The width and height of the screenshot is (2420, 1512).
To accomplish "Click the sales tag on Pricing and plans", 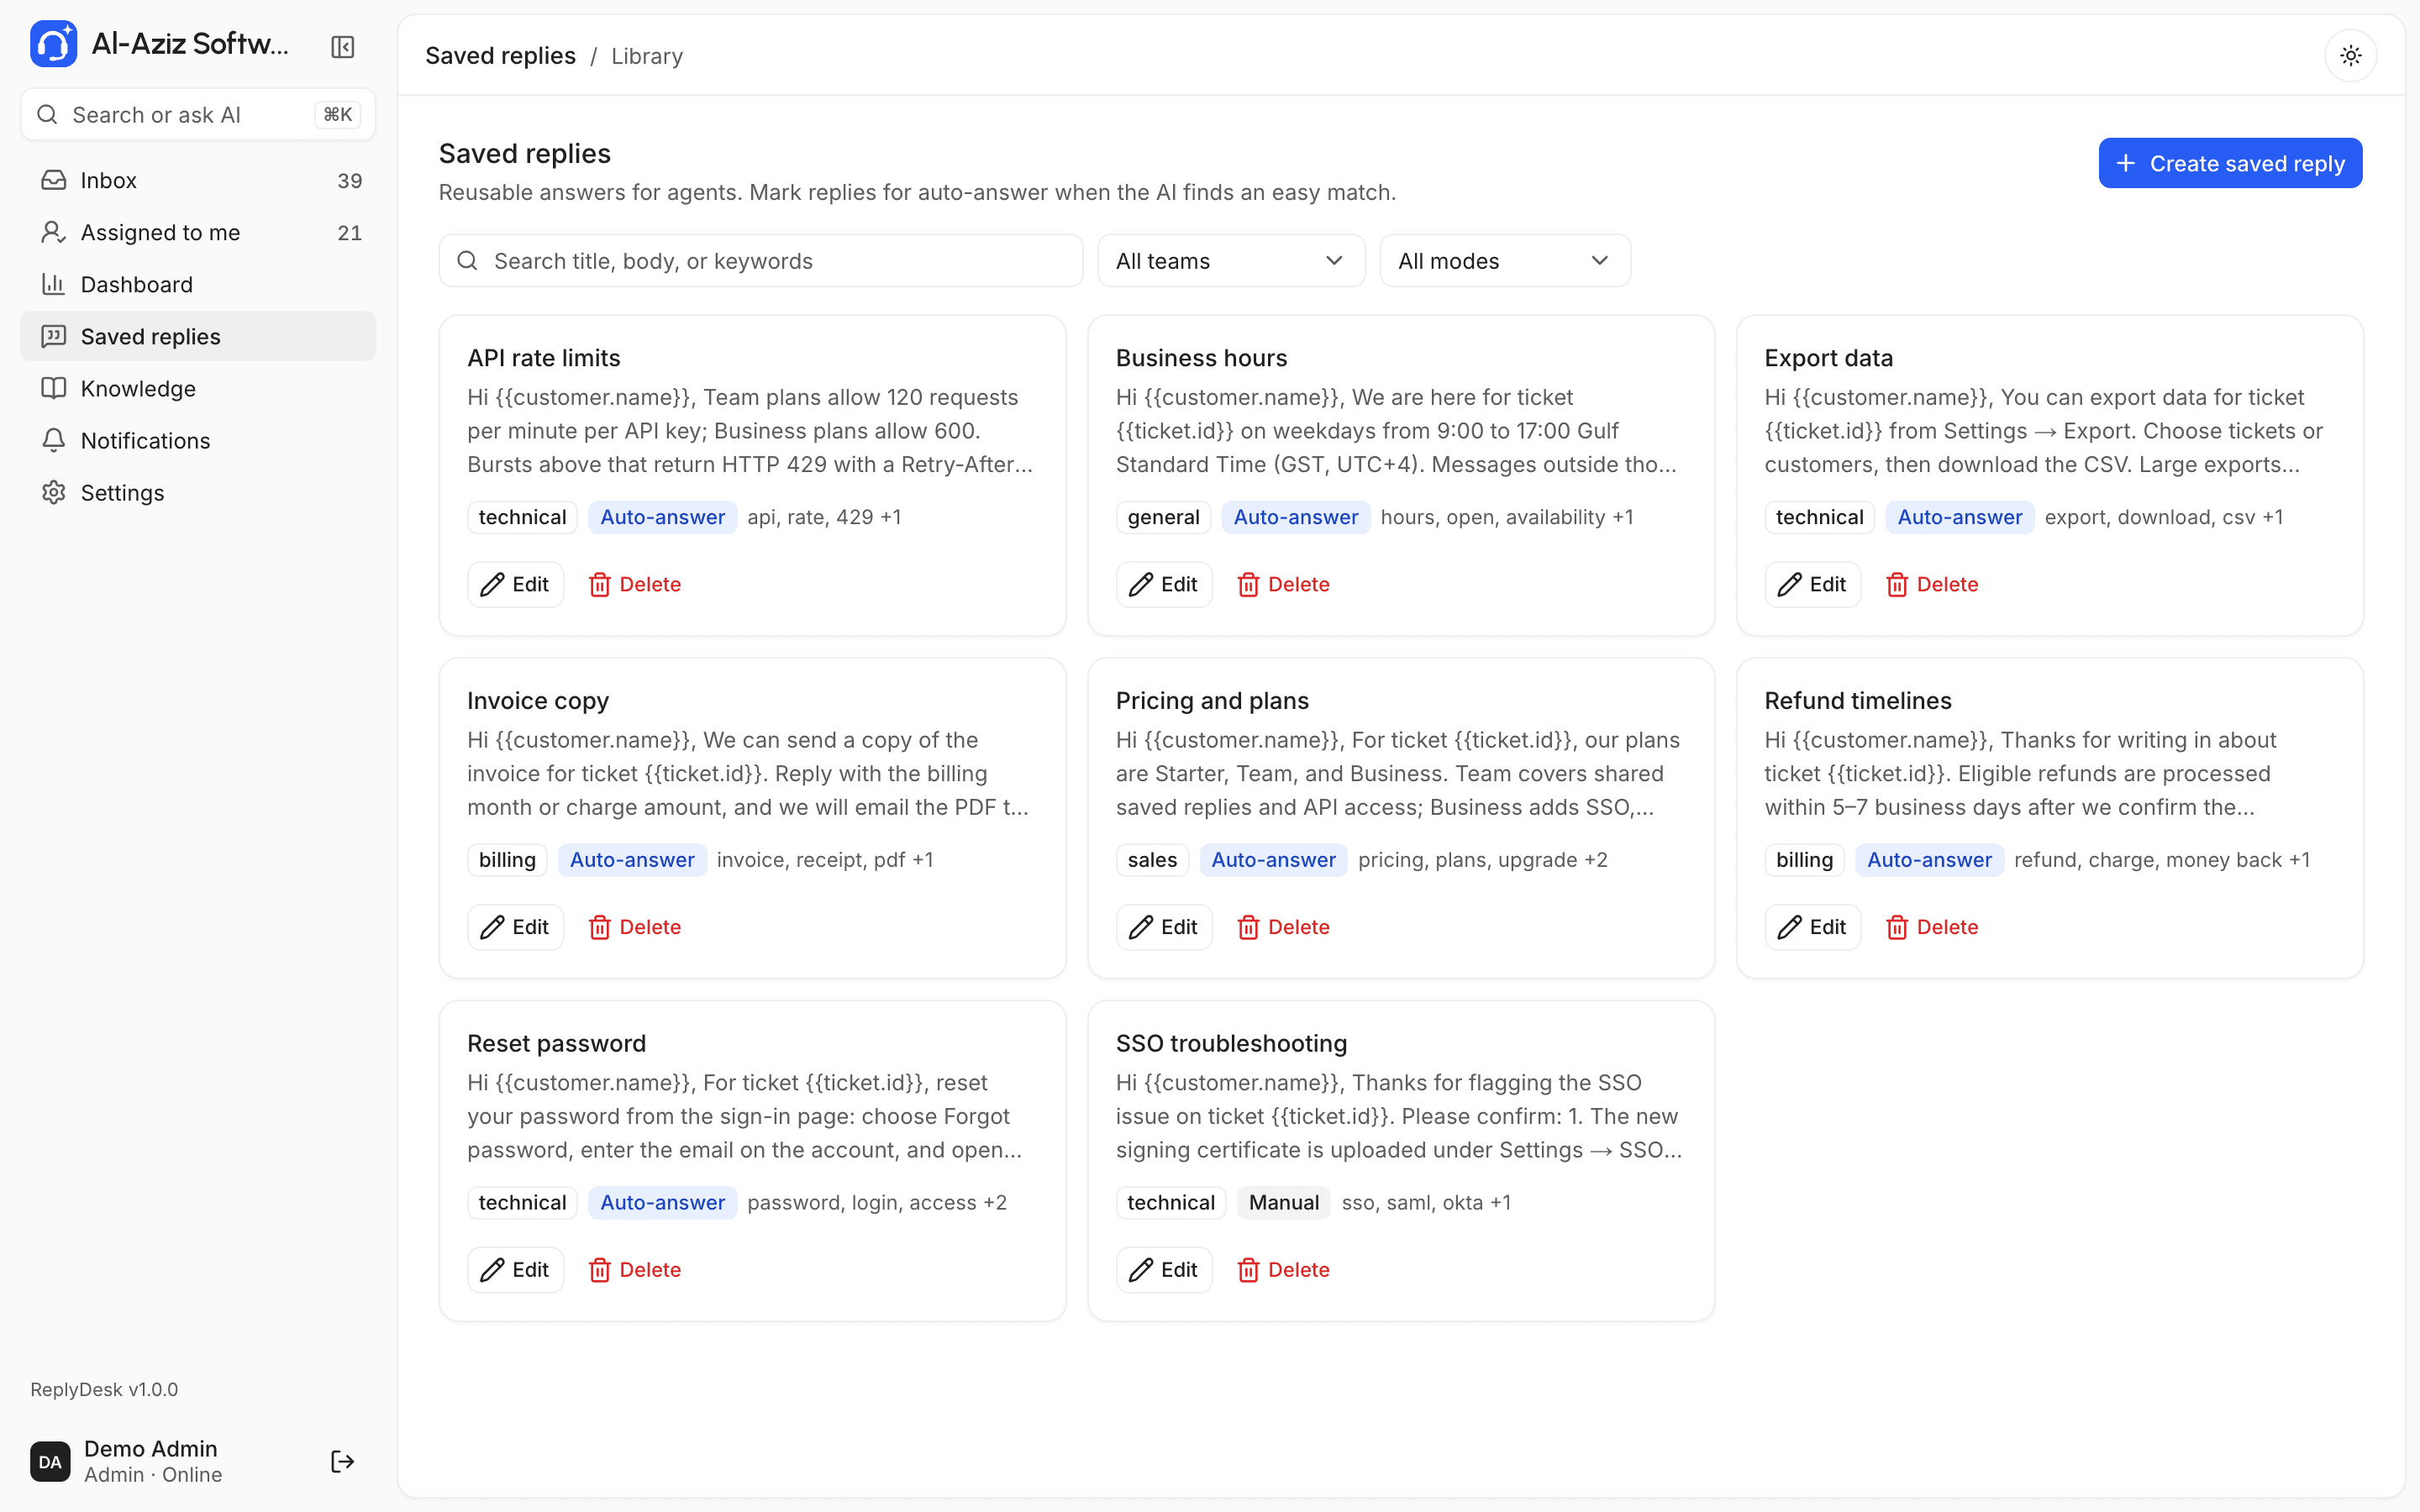I will [1152, 860].
